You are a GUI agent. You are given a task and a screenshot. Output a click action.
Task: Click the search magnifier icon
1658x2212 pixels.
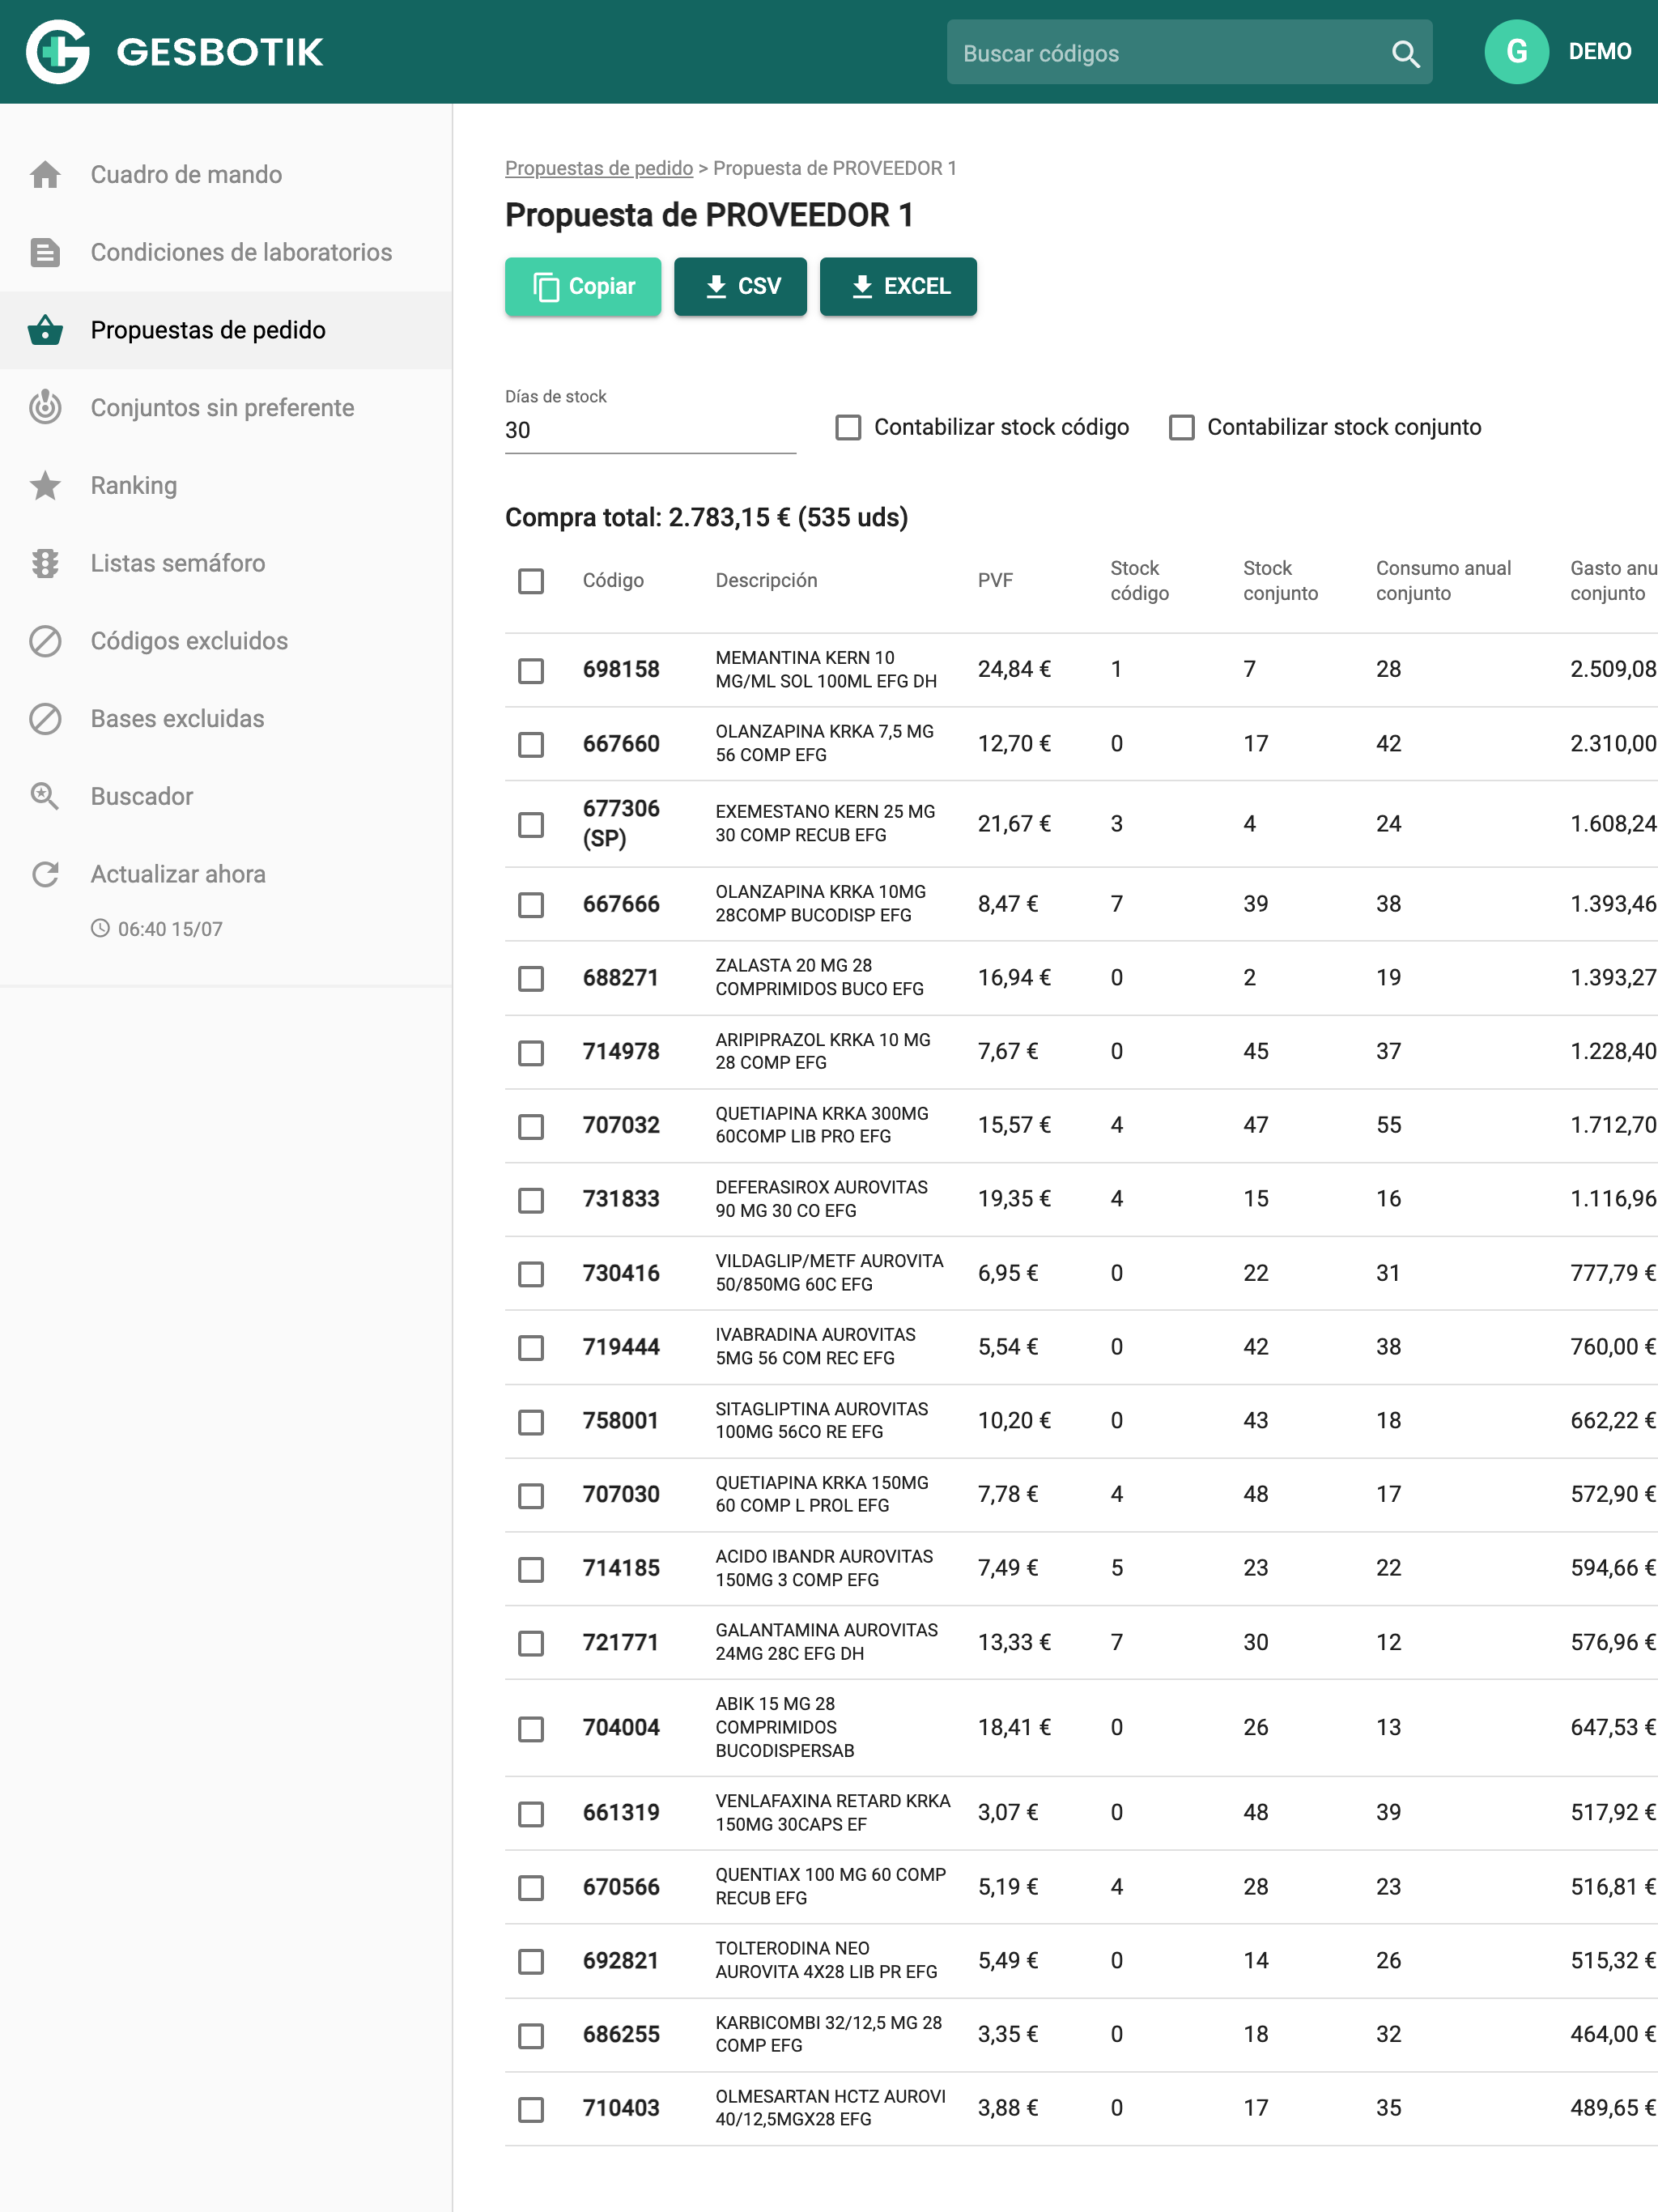click(1405, 53)
